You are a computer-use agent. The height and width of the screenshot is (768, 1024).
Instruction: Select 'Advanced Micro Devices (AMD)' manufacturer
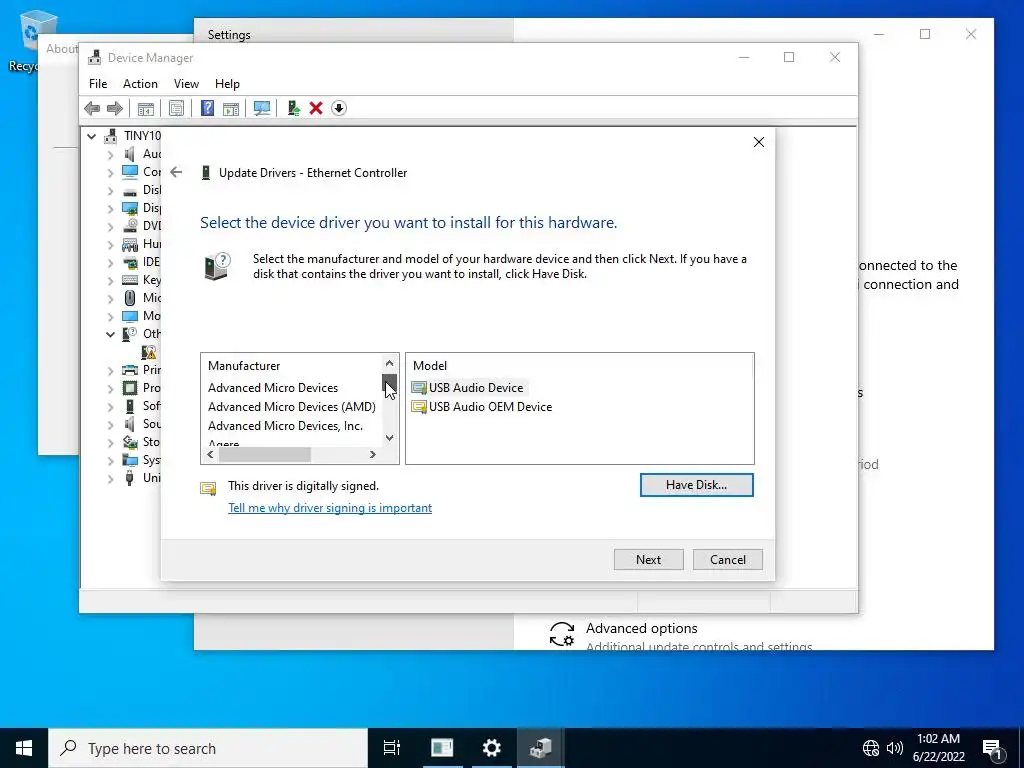tap(292, 407)
